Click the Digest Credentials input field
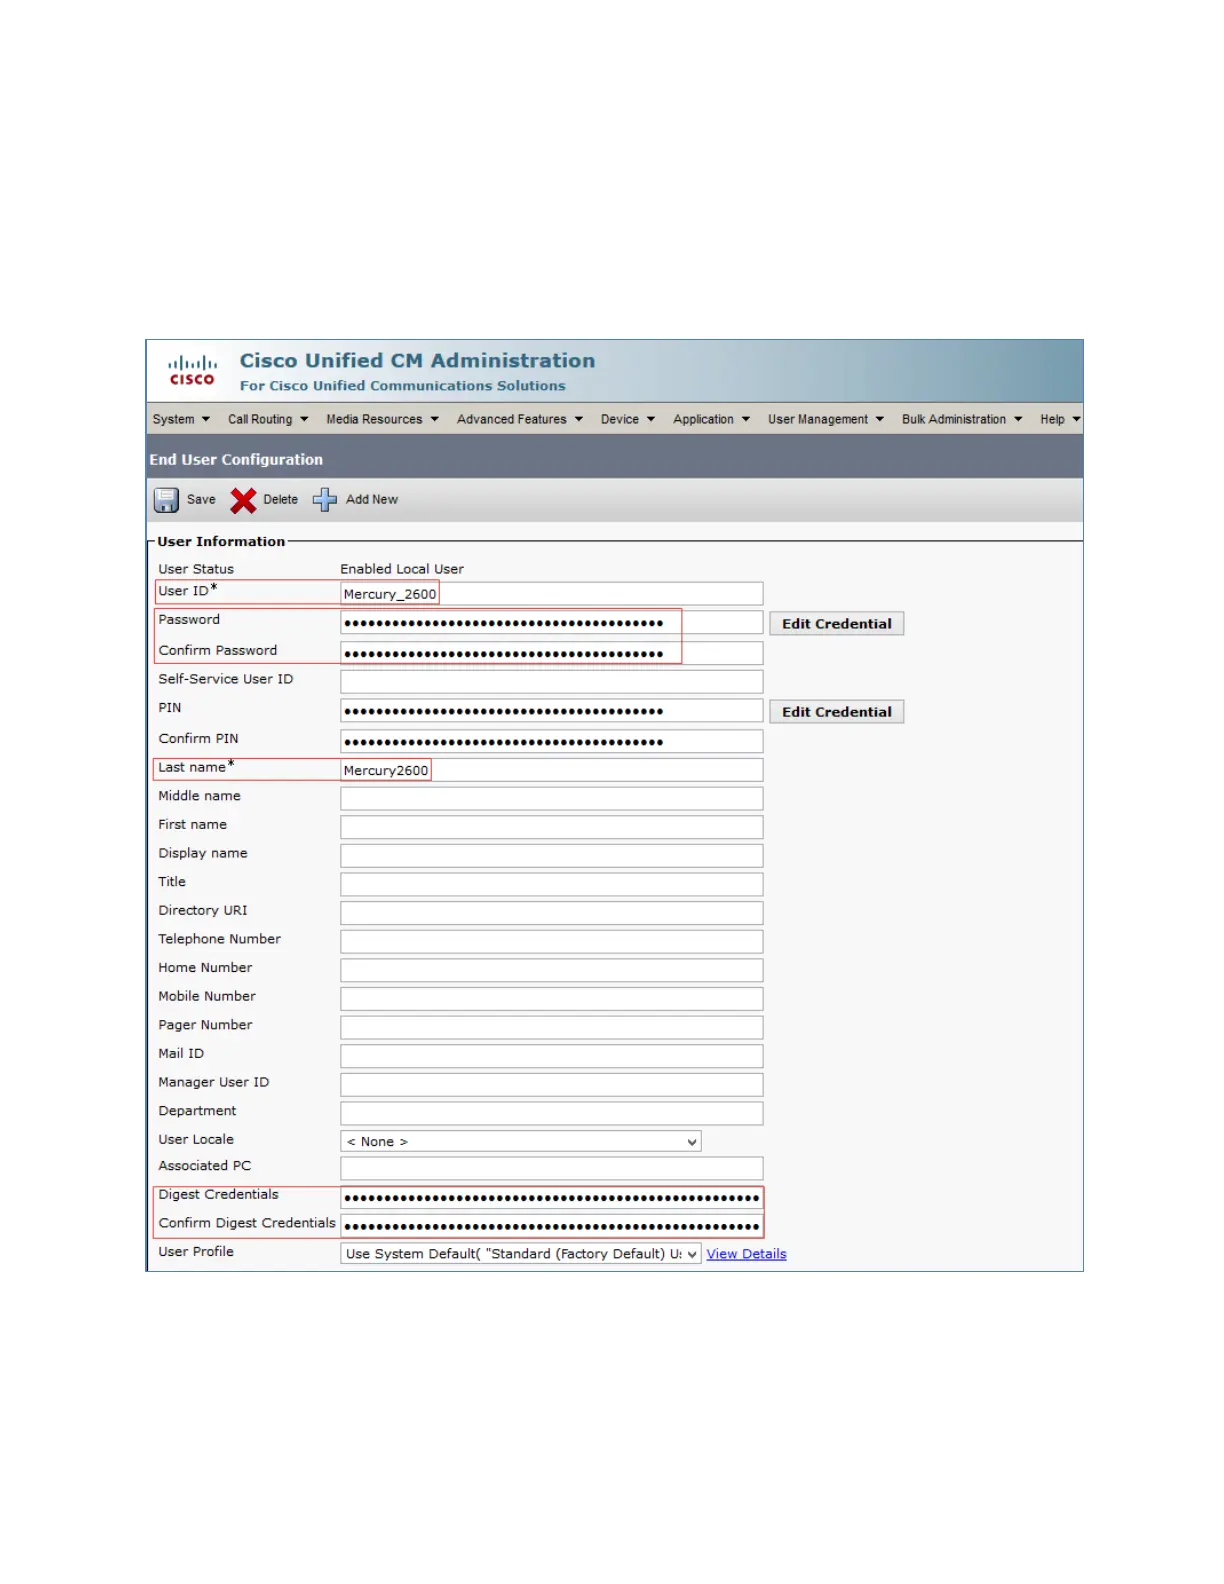The height and width of the screenshot is (1584, 1224). [552, 1198]
